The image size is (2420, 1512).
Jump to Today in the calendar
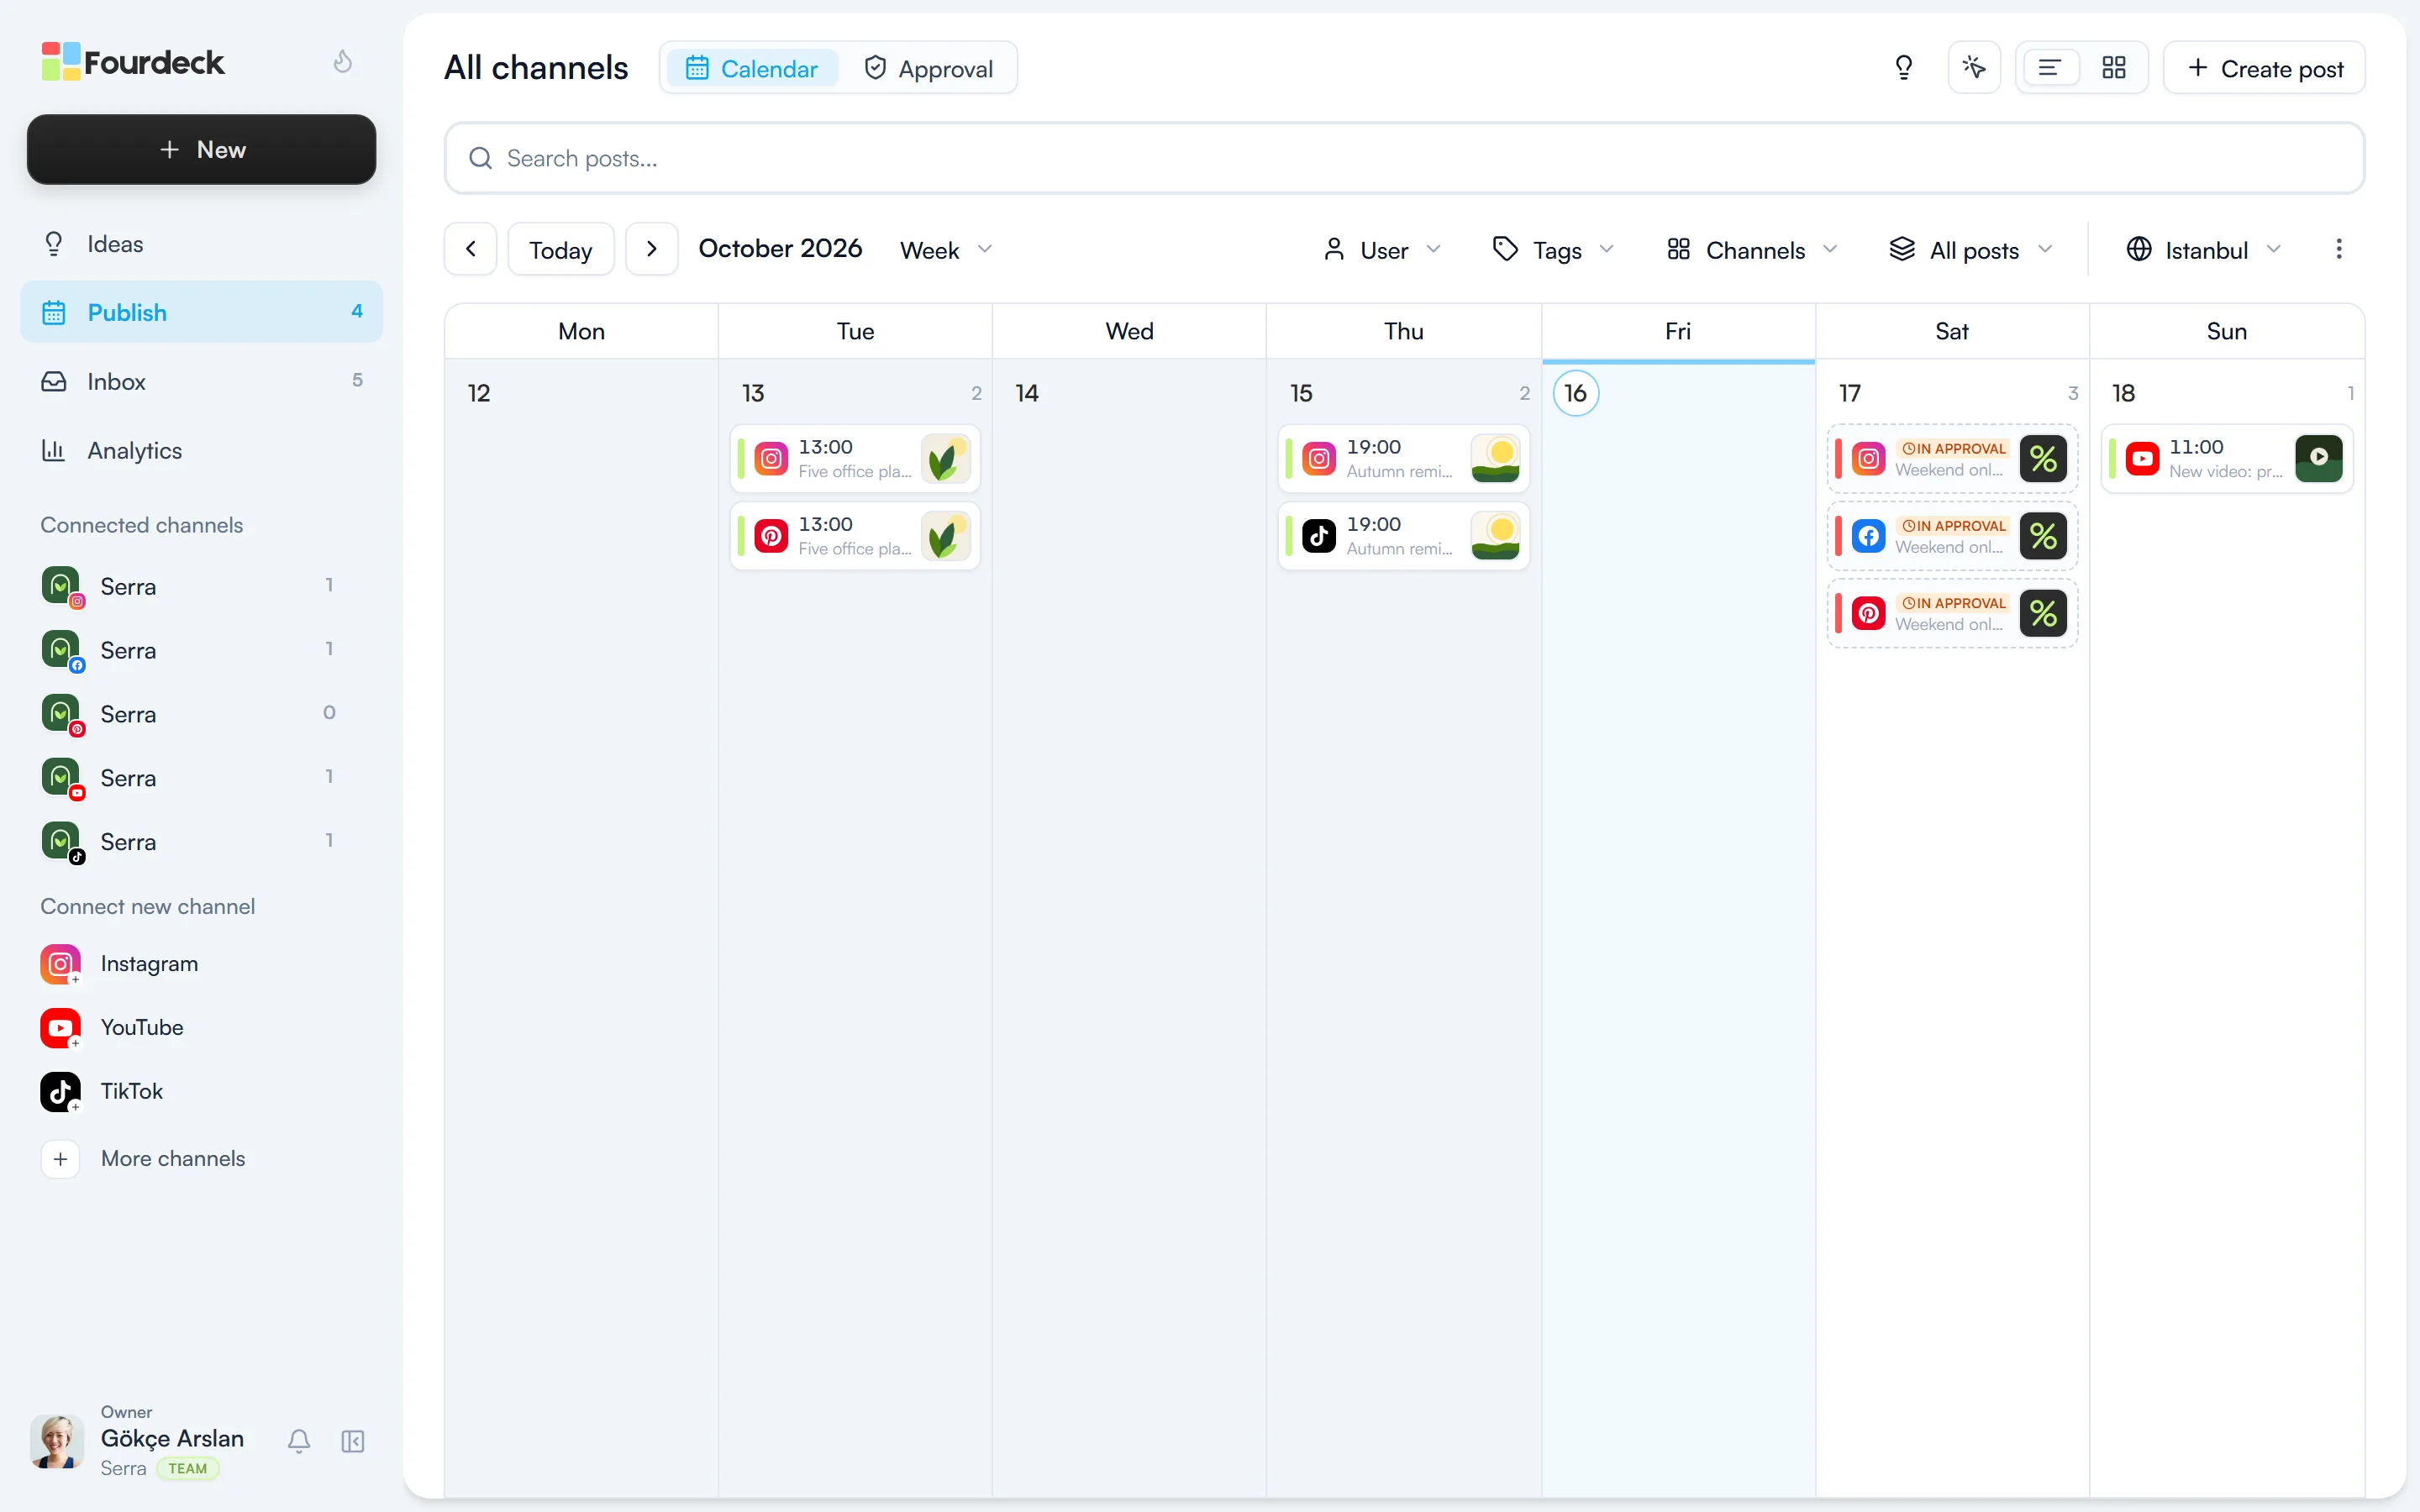click(561, 249)
